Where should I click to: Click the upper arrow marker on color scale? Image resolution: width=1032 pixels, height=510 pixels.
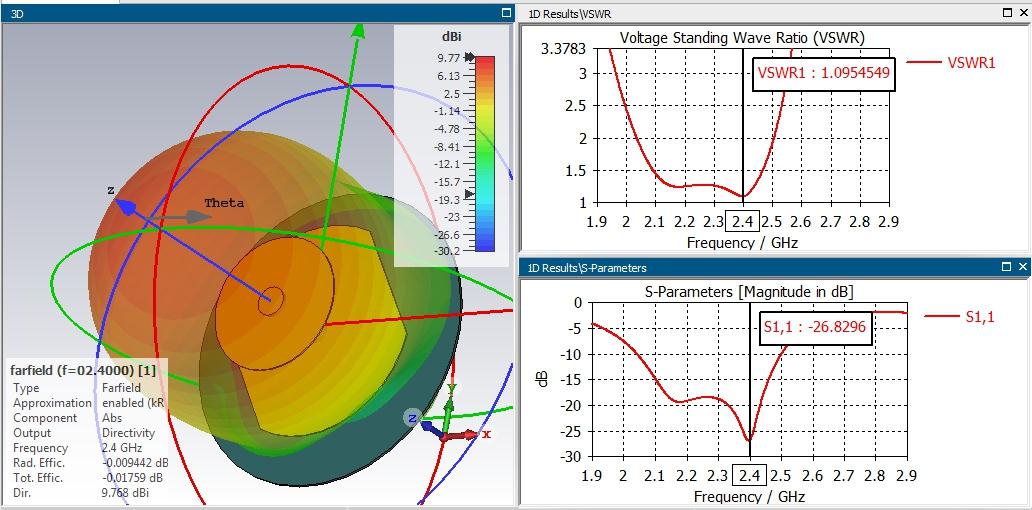tap(469, 58)
